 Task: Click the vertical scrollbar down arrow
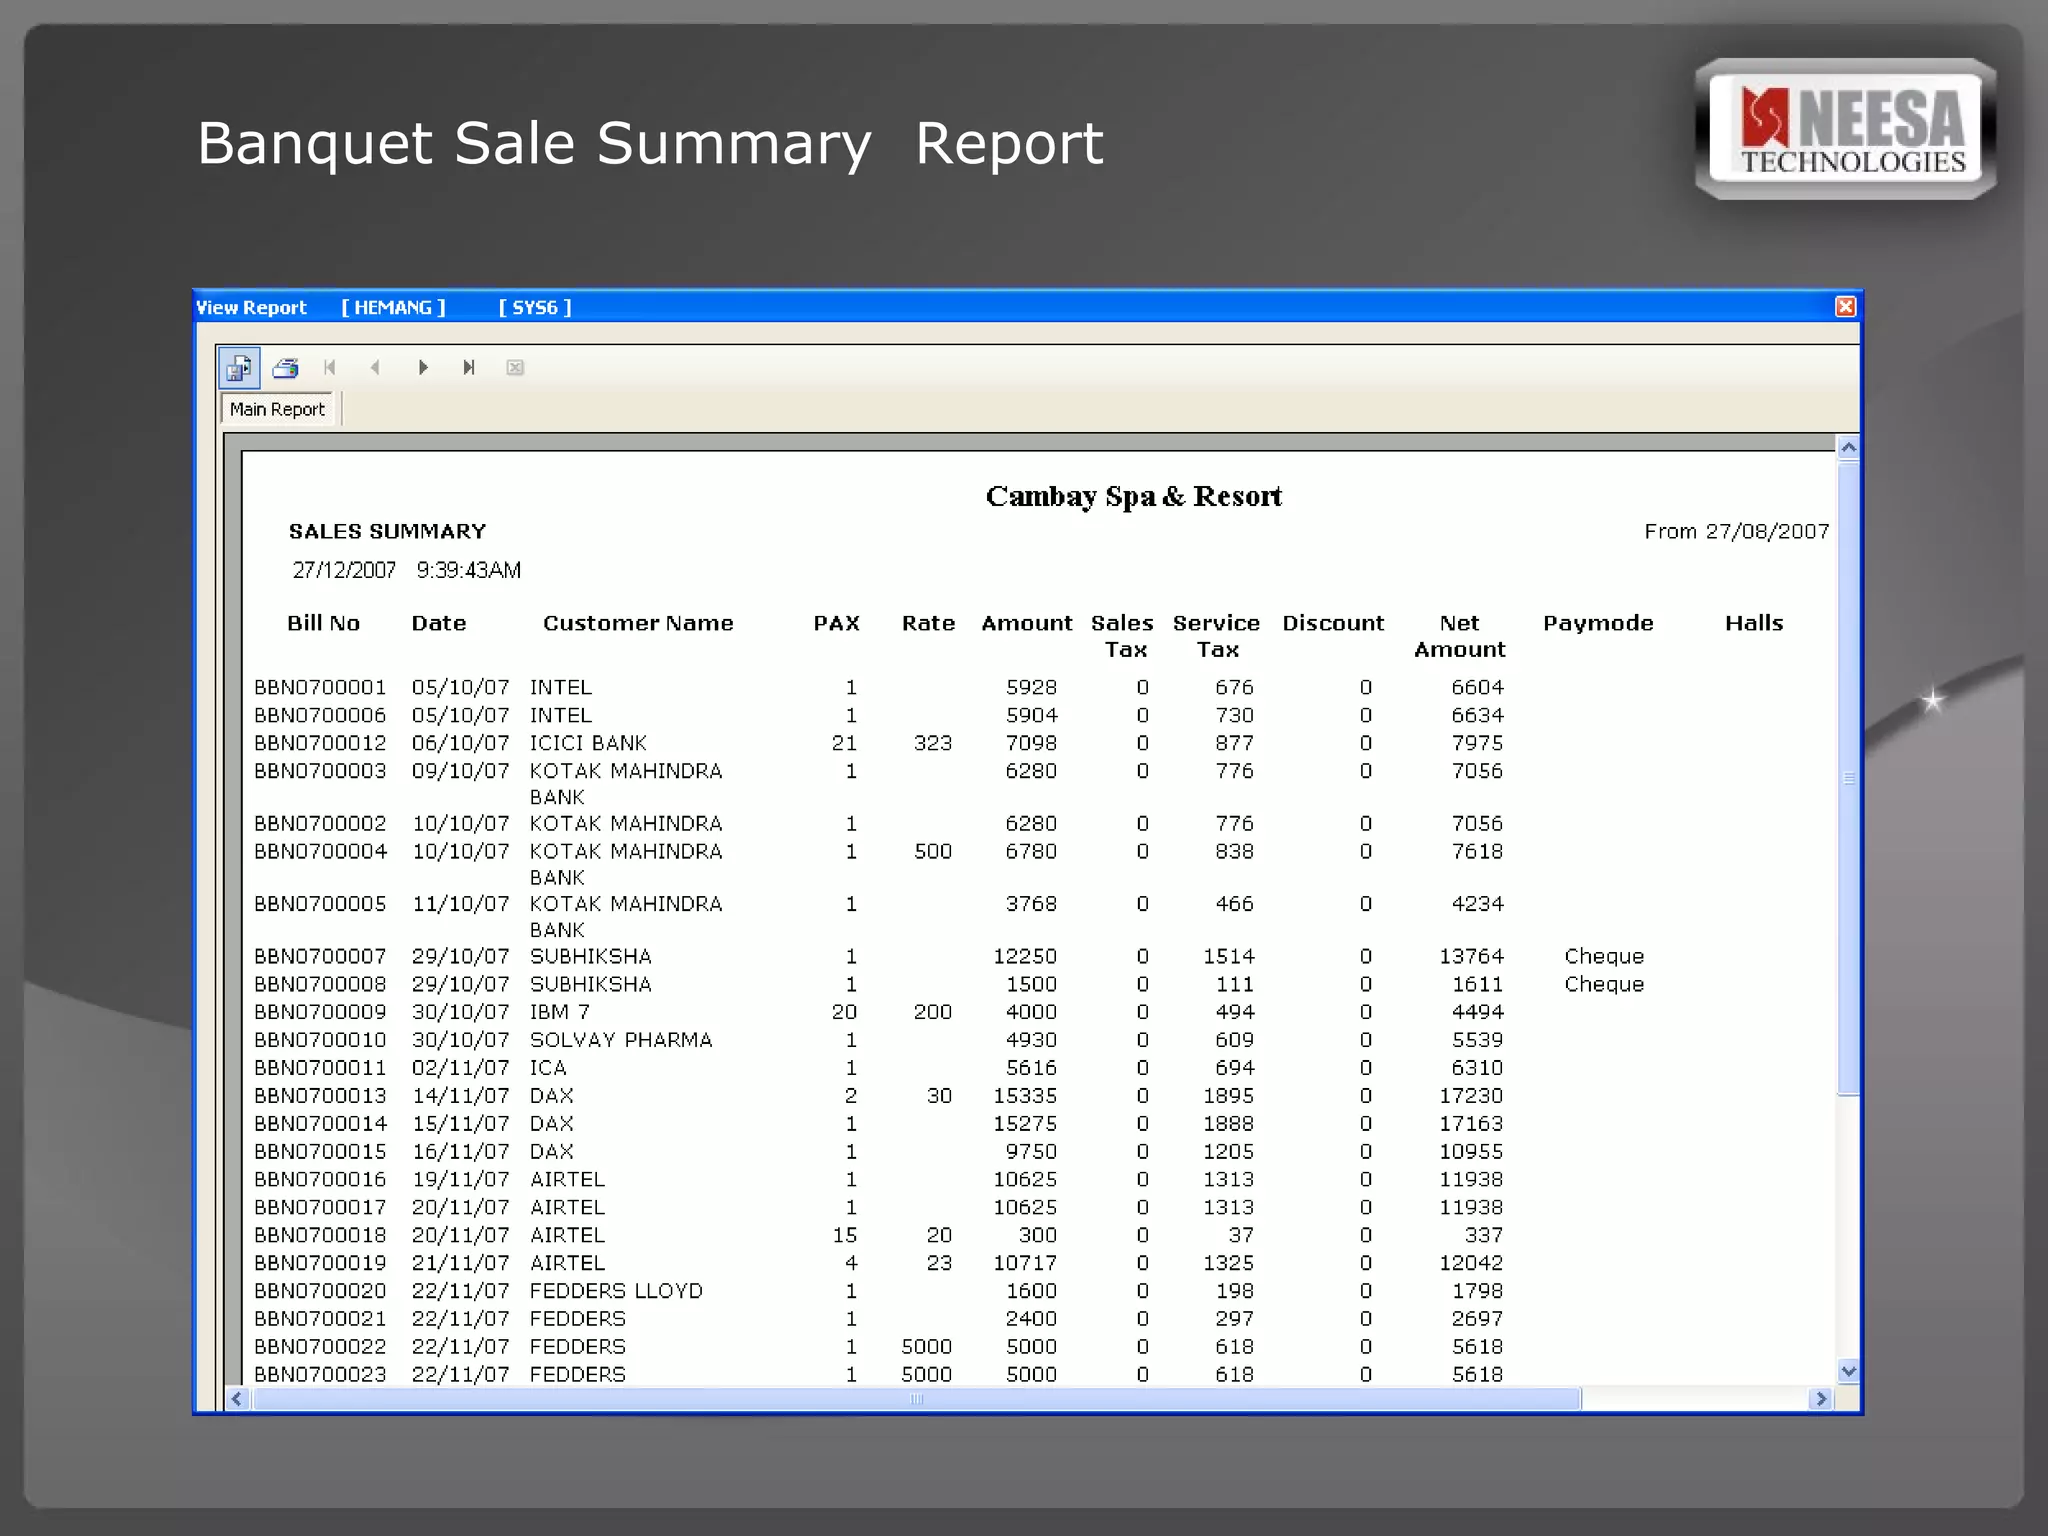tap(1848, 1372)
